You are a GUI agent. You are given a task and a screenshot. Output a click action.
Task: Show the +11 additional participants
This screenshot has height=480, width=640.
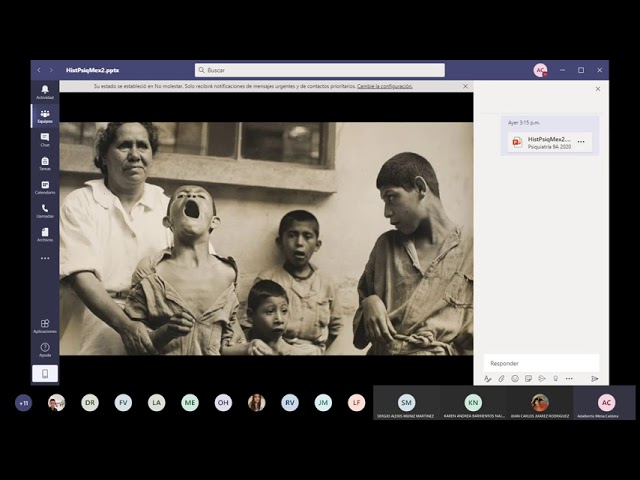(x=23, y=402)
